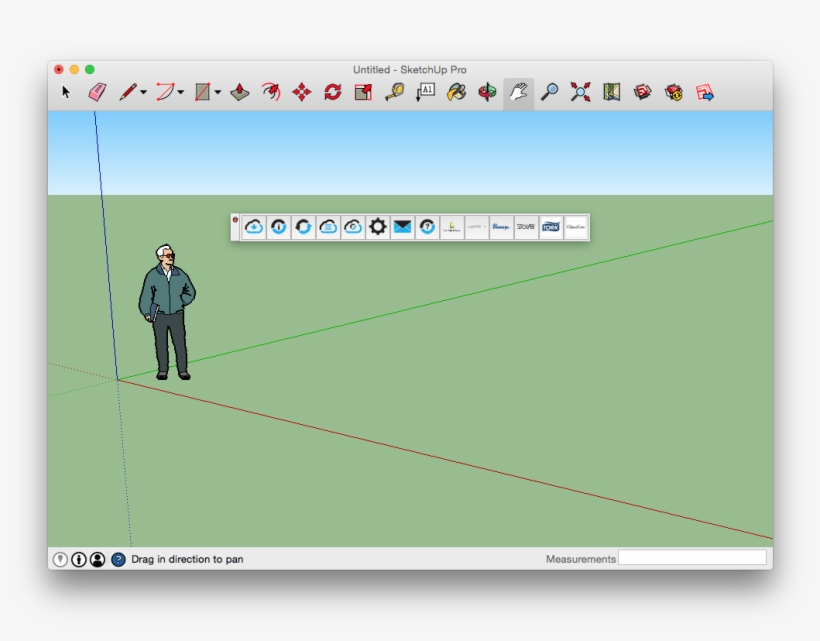The height and width of the screenshot is (641, 820).
Task: Select the Orbit tool
Action: pyautogui.click(x=488, y=91)
